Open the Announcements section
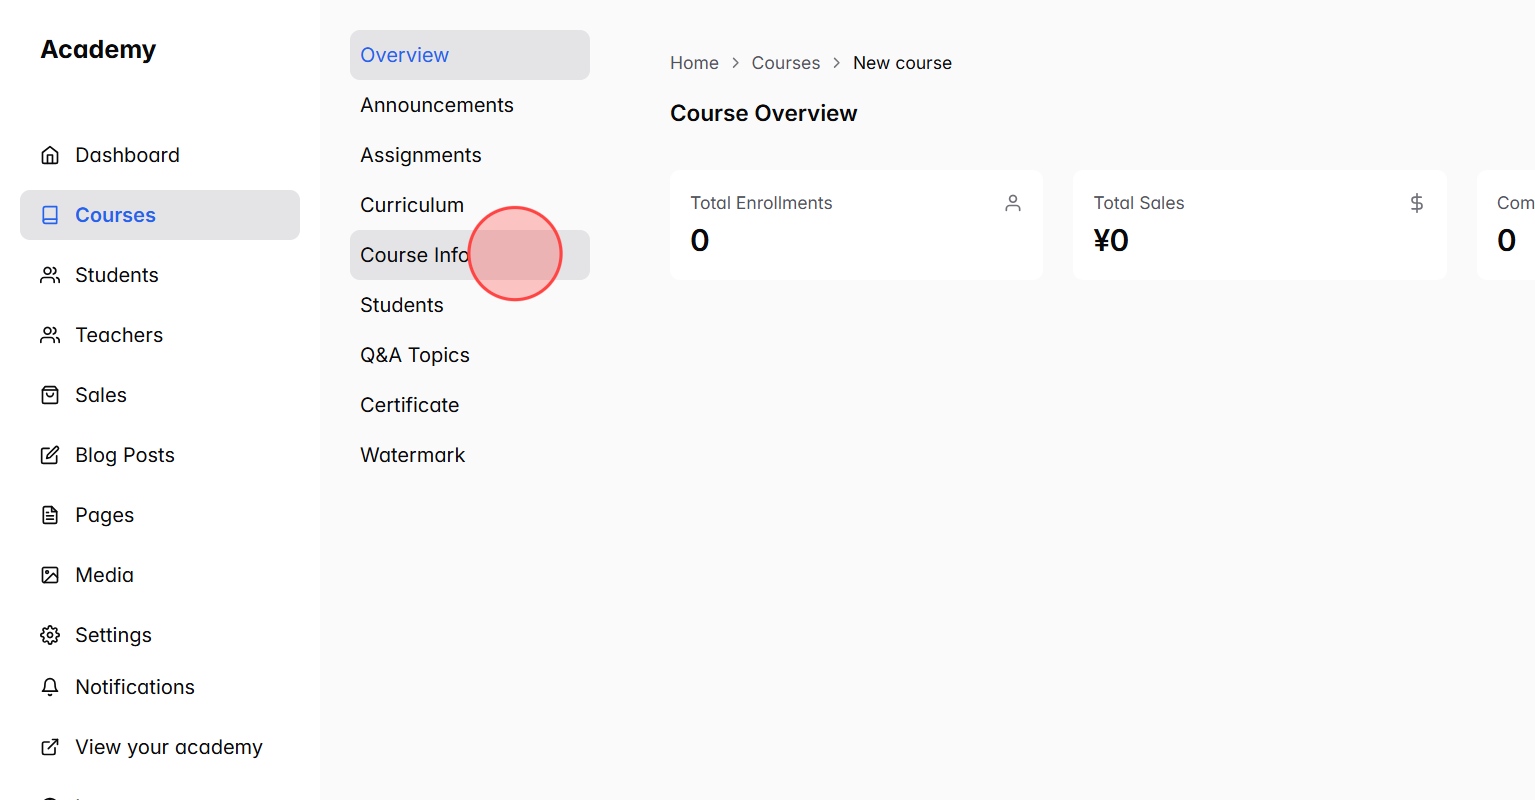Image resolution: width=1535 pixels, height=800 pixels. (437, 104)
